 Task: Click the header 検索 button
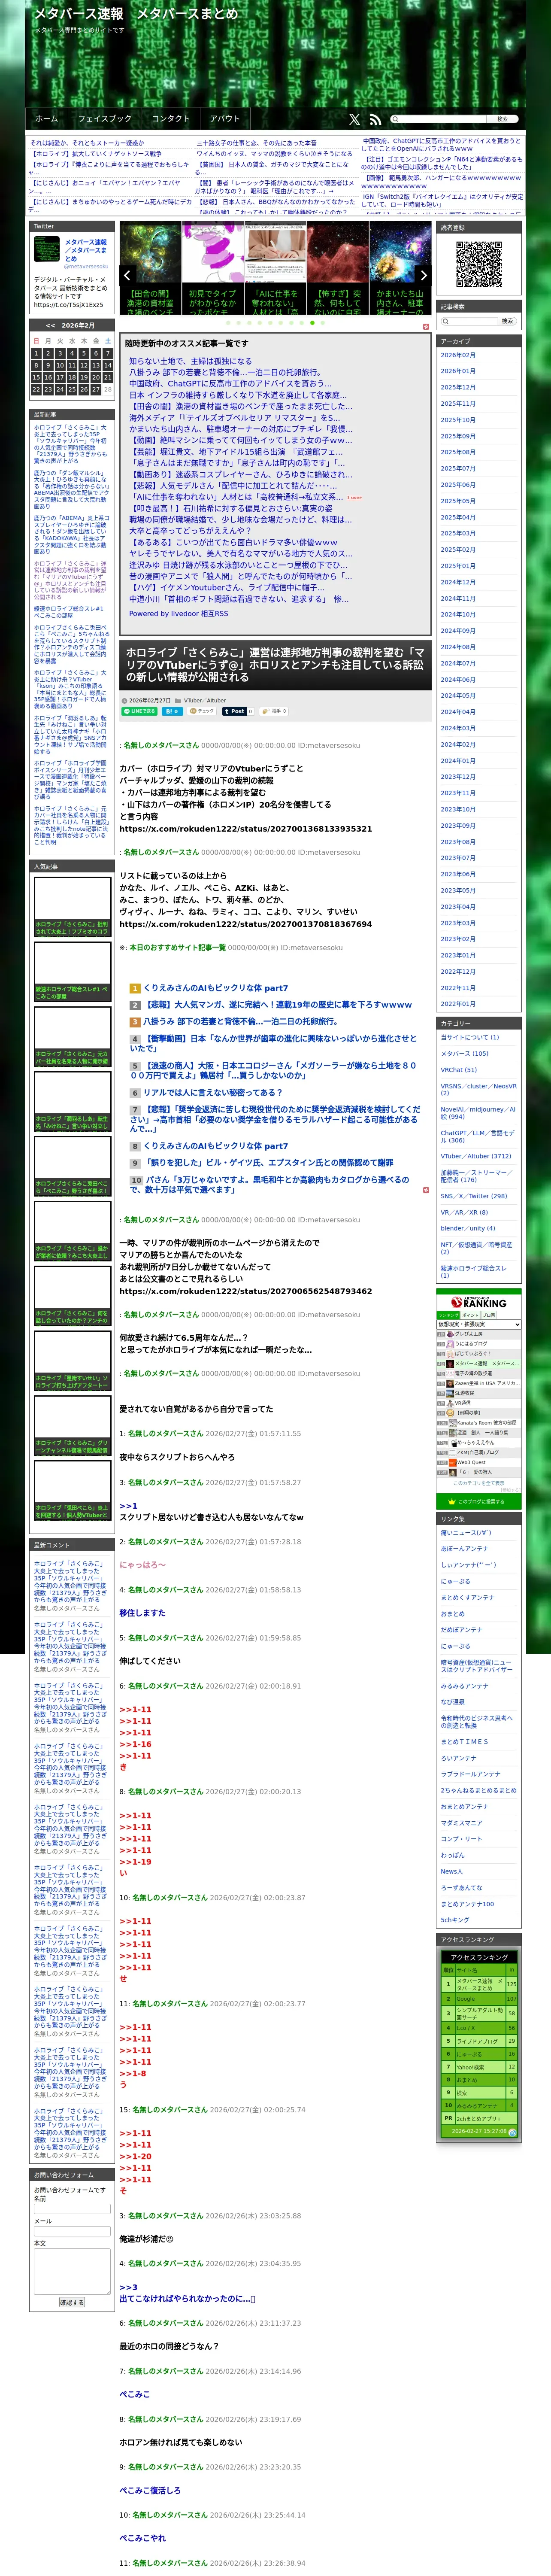click(502, 119)
